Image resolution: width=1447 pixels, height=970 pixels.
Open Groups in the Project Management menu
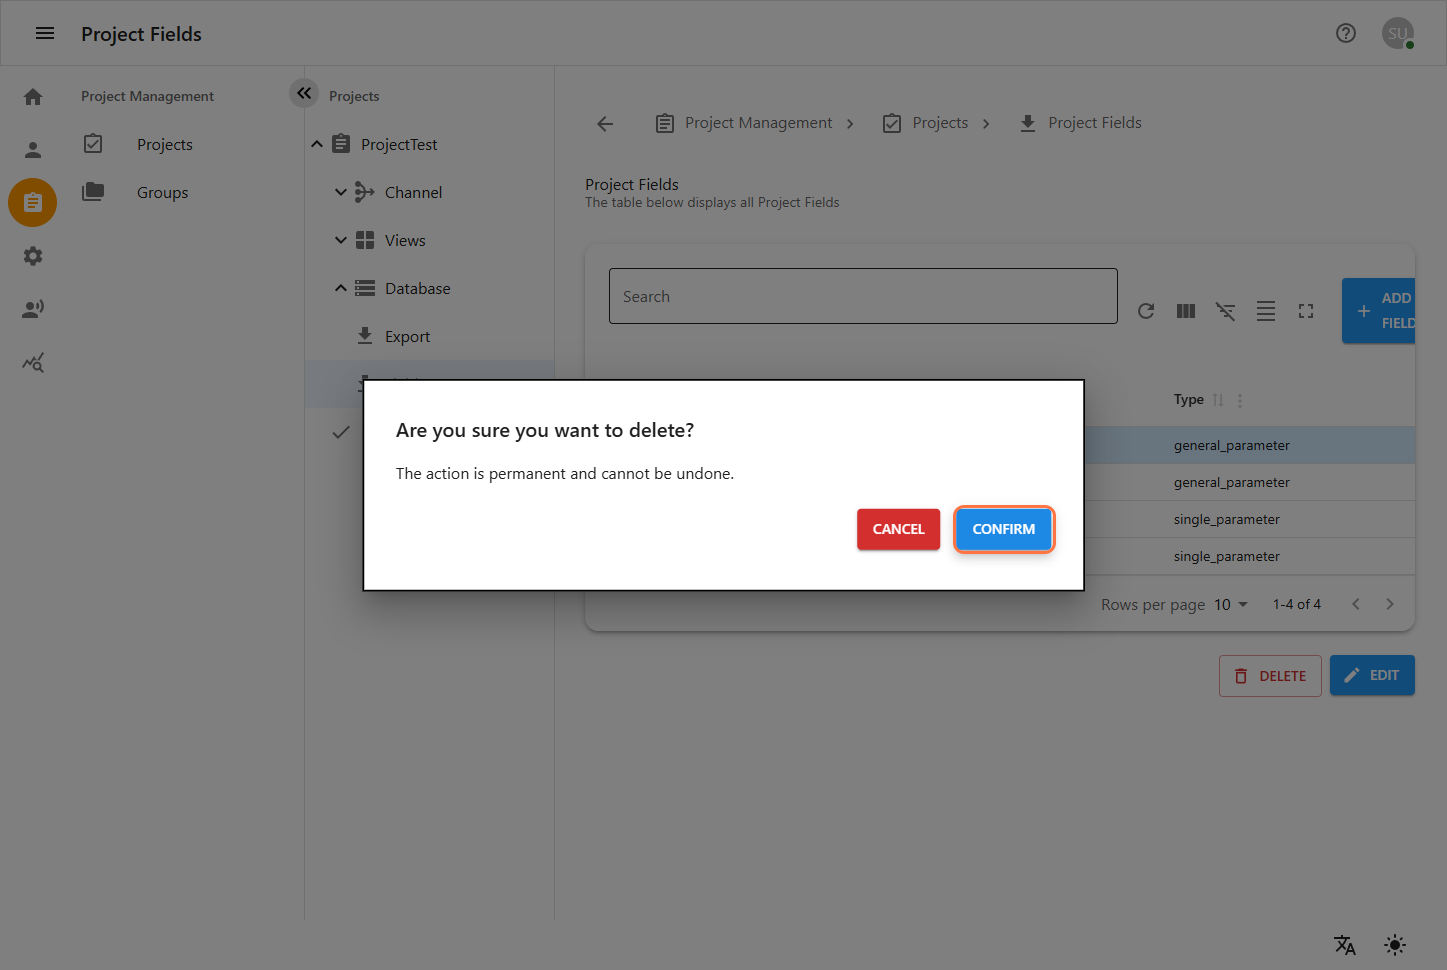[x=162, y=192]
